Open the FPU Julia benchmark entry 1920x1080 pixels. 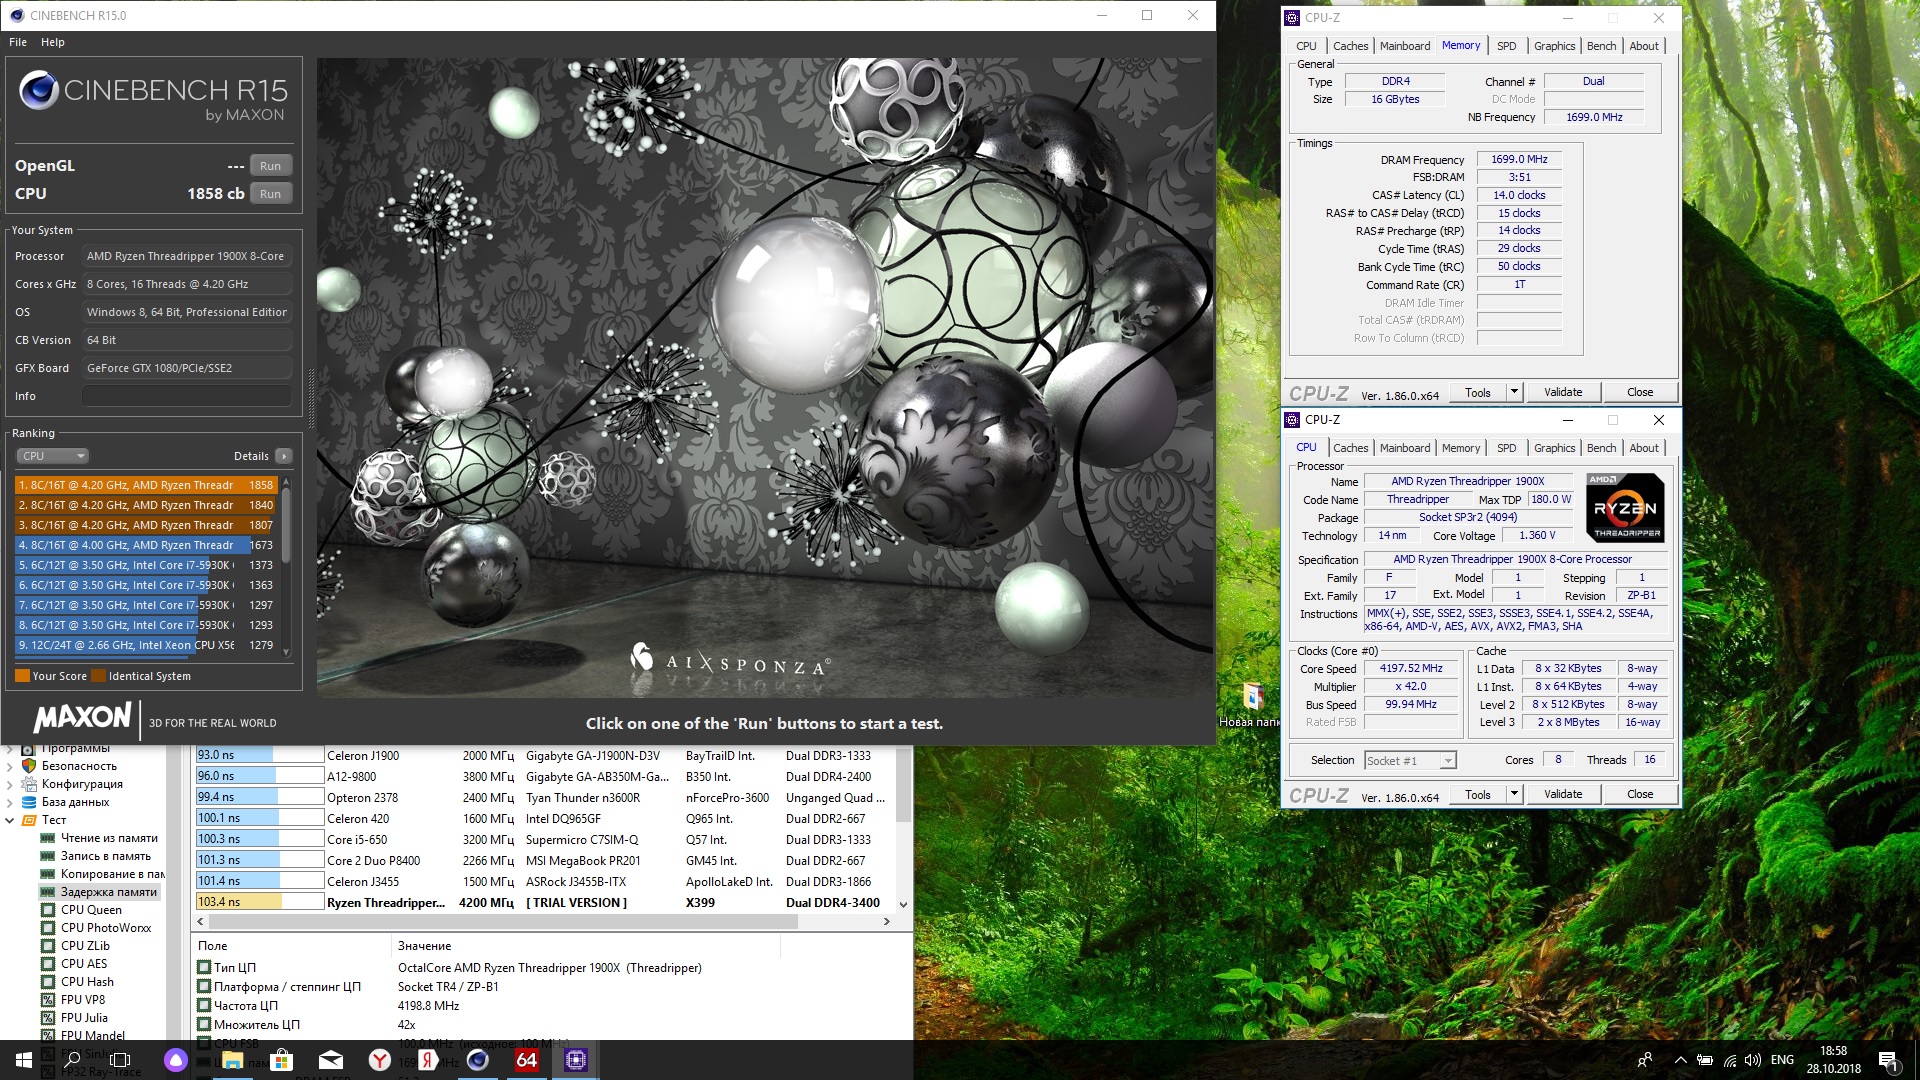click(x=84, y=1018)
